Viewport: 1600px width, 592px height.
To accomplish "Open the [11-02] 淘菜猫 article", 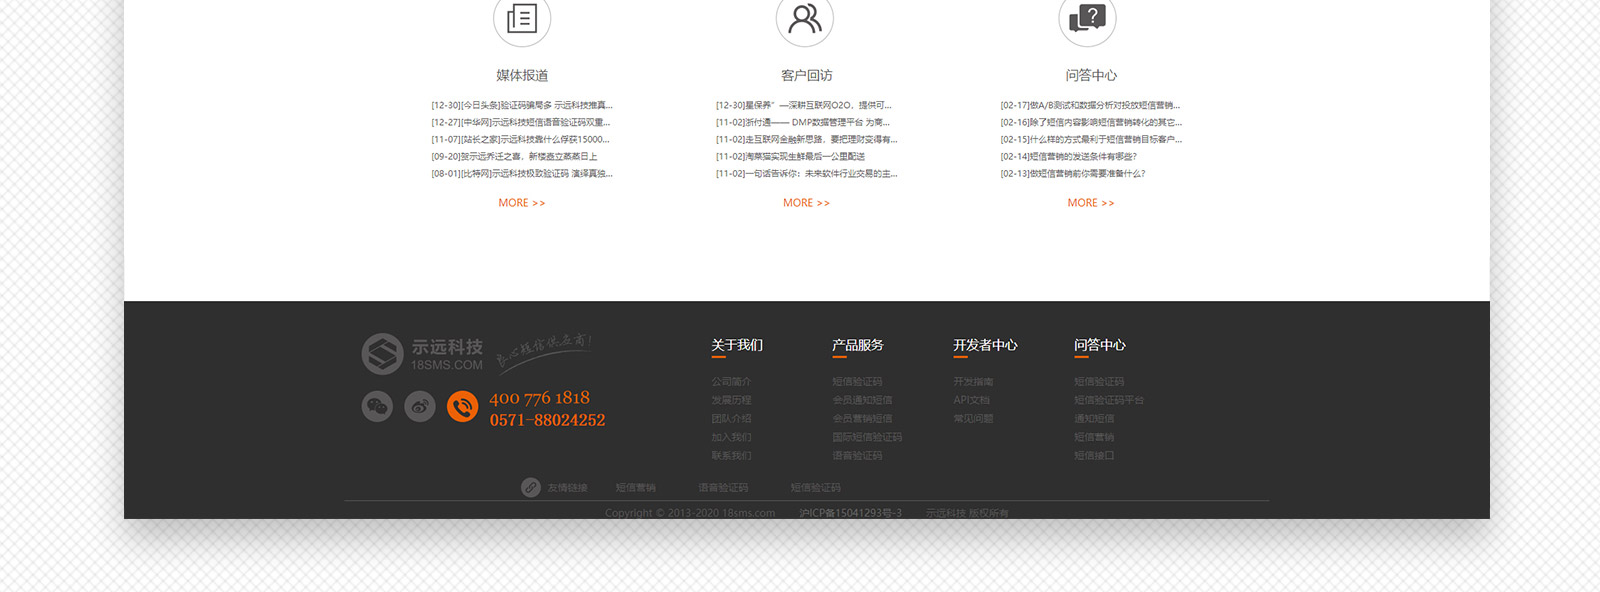I will pyautogui.click(x=791, y=156).
